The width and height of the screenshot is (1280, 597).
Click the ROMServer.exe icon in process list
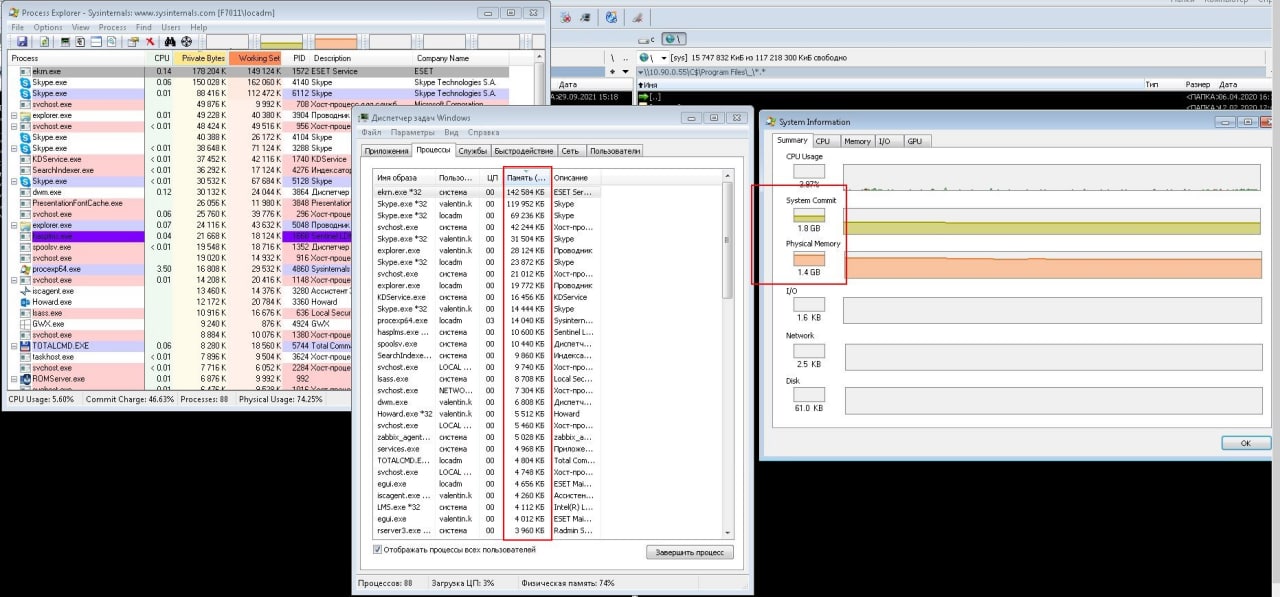coord(25,379)
